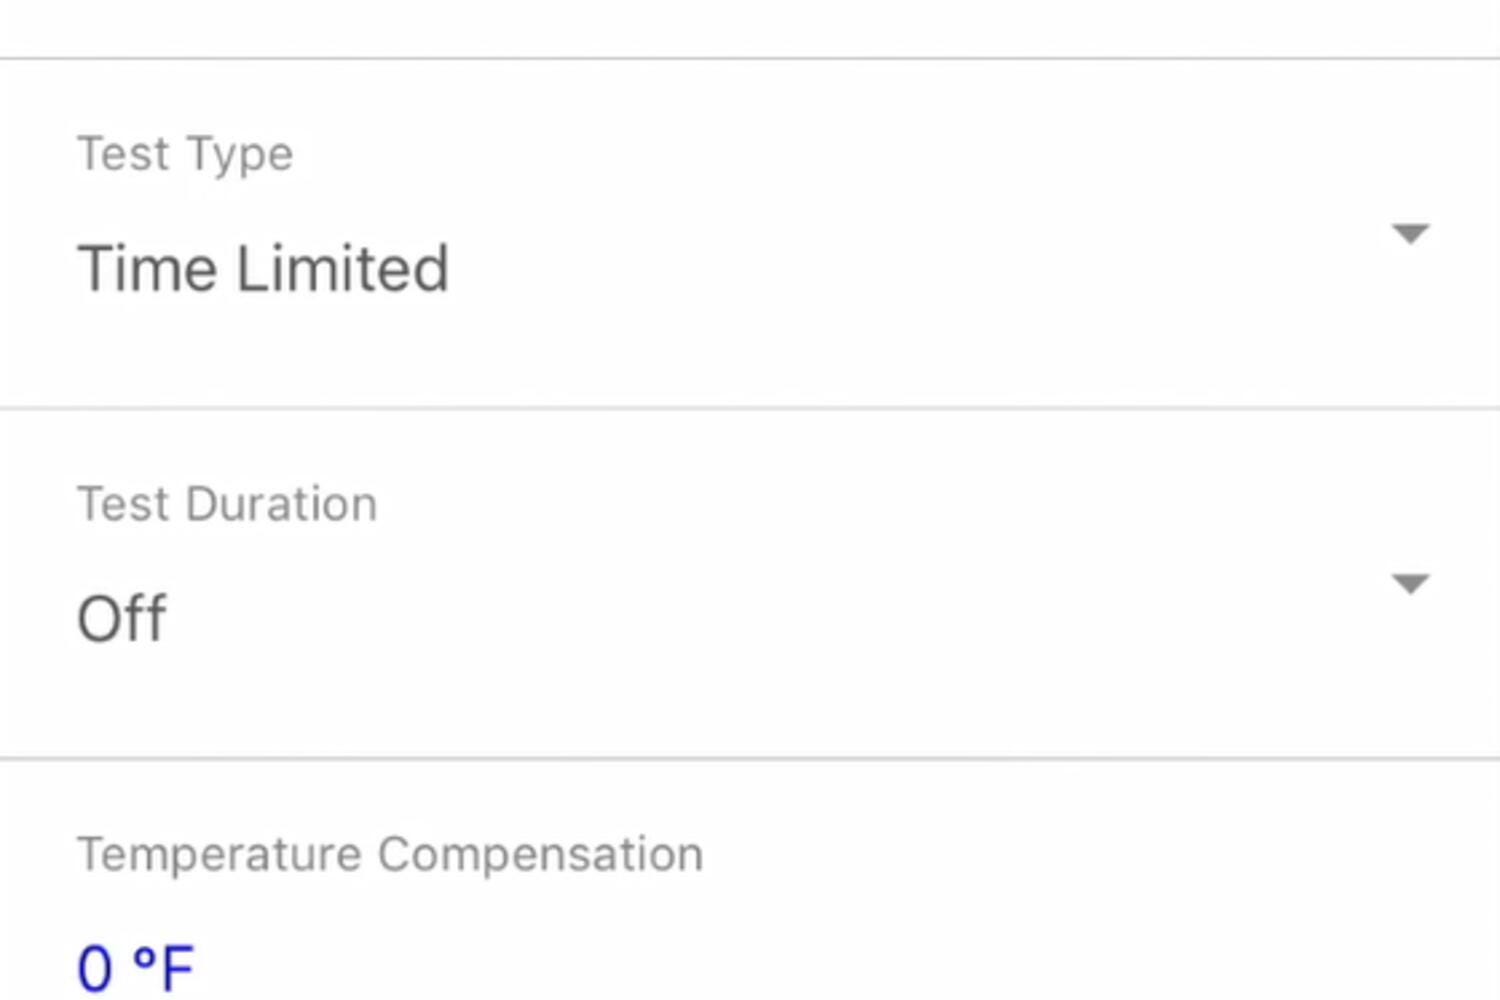Click the Temperature Compensation label
1500x1000 pixels.
390,855
